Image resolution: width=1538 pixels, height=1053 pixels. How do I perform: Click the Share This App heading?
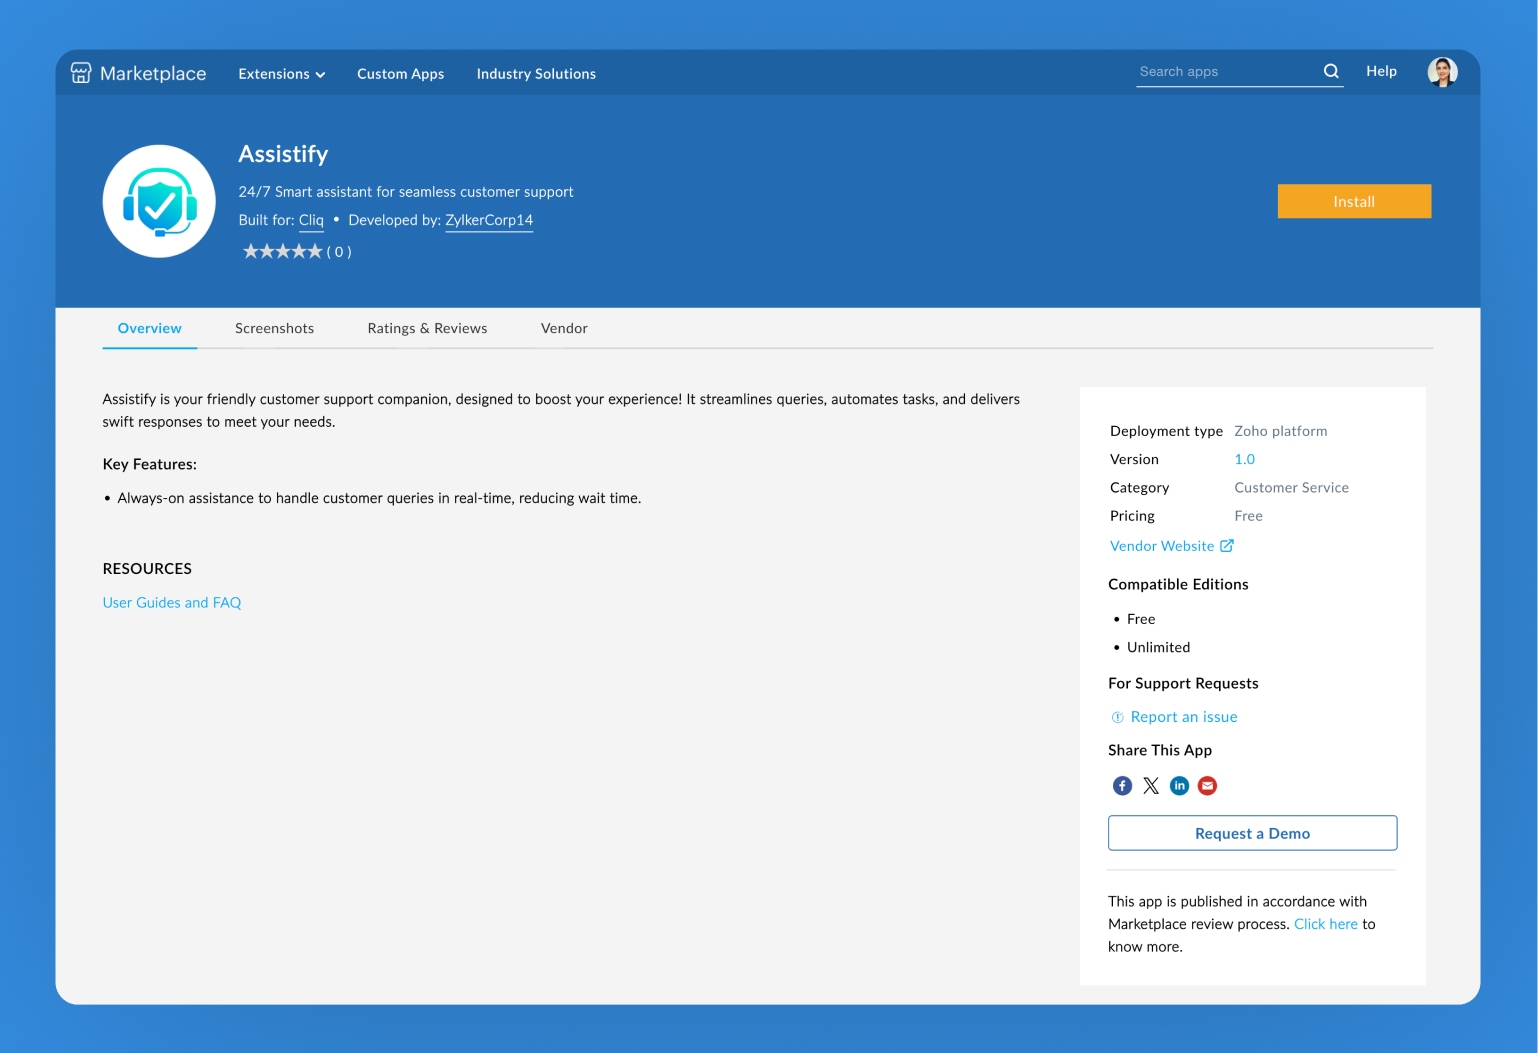[x=1160, y=750]
